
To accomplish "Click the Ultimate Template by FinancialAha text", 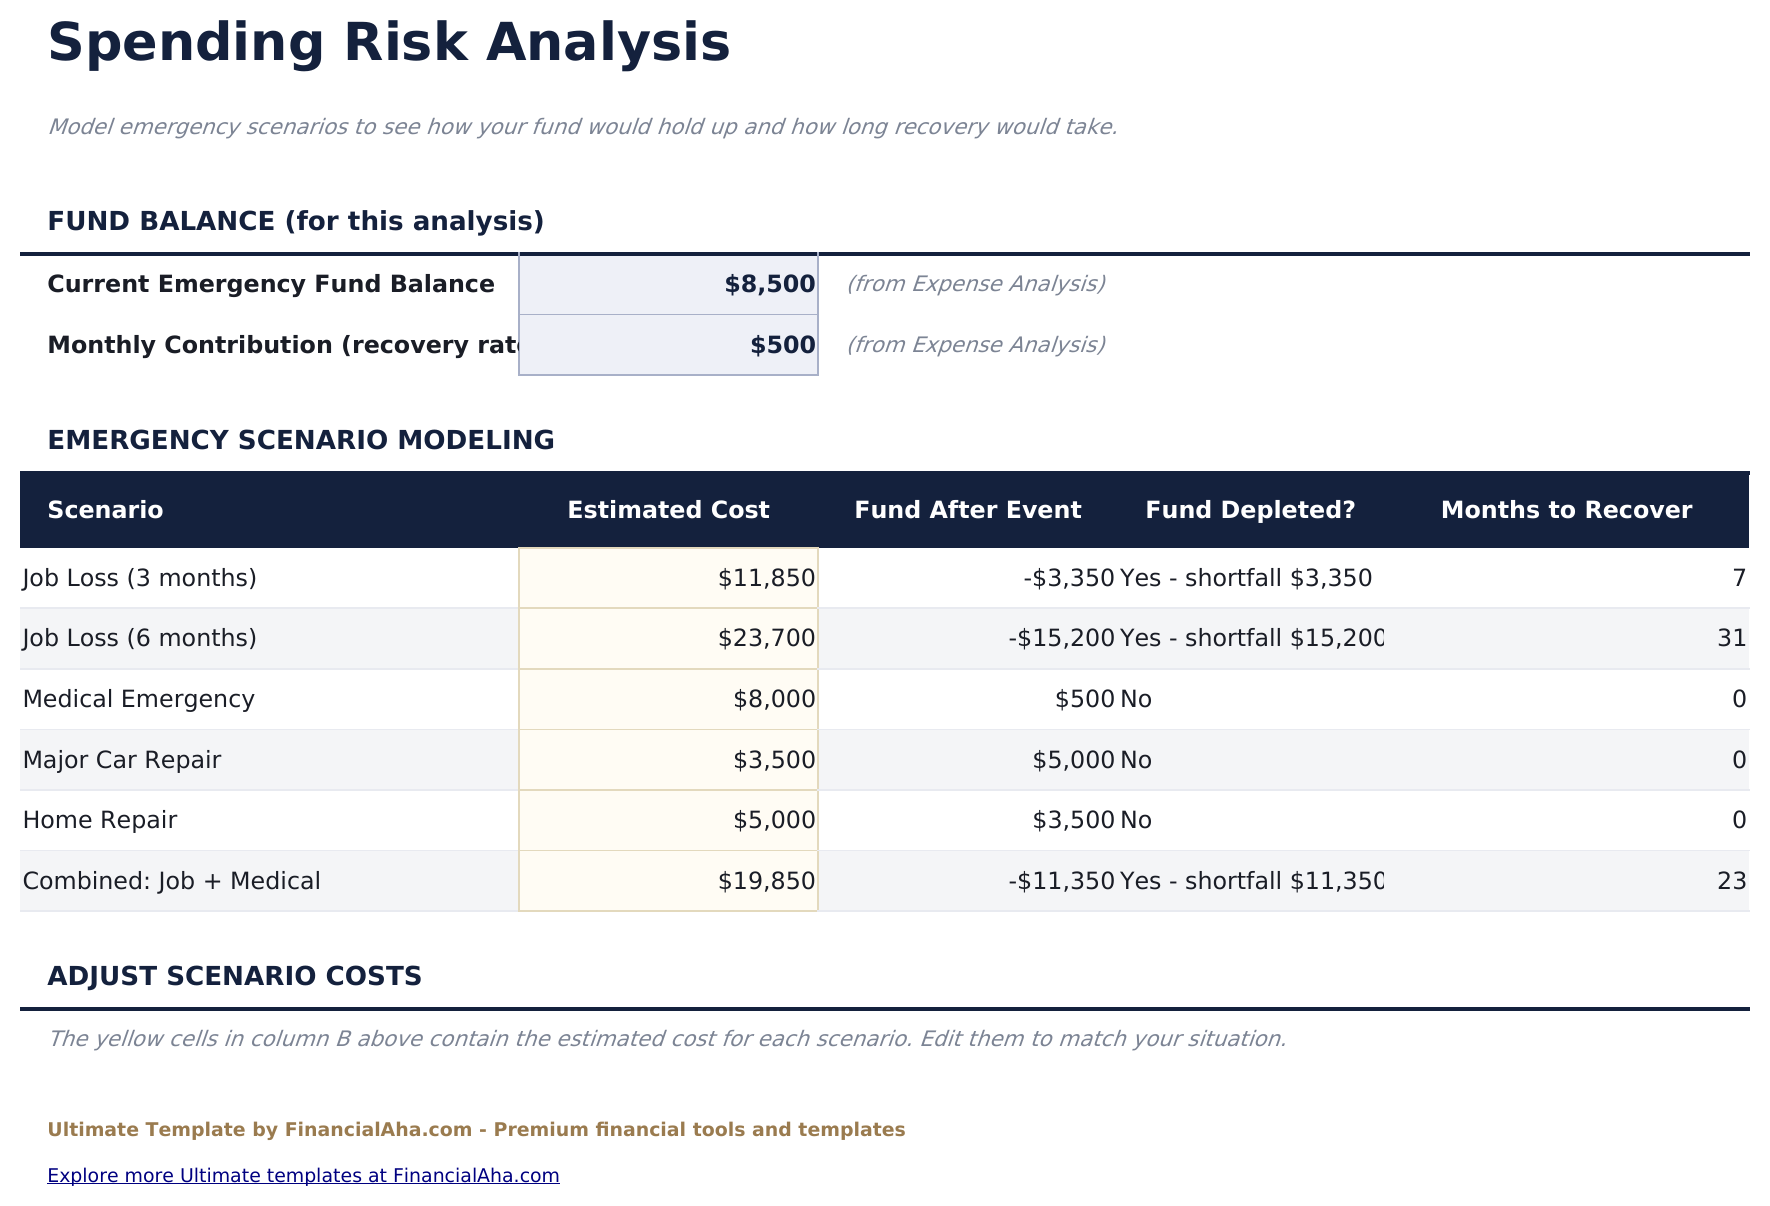I will pos(477,1129).
